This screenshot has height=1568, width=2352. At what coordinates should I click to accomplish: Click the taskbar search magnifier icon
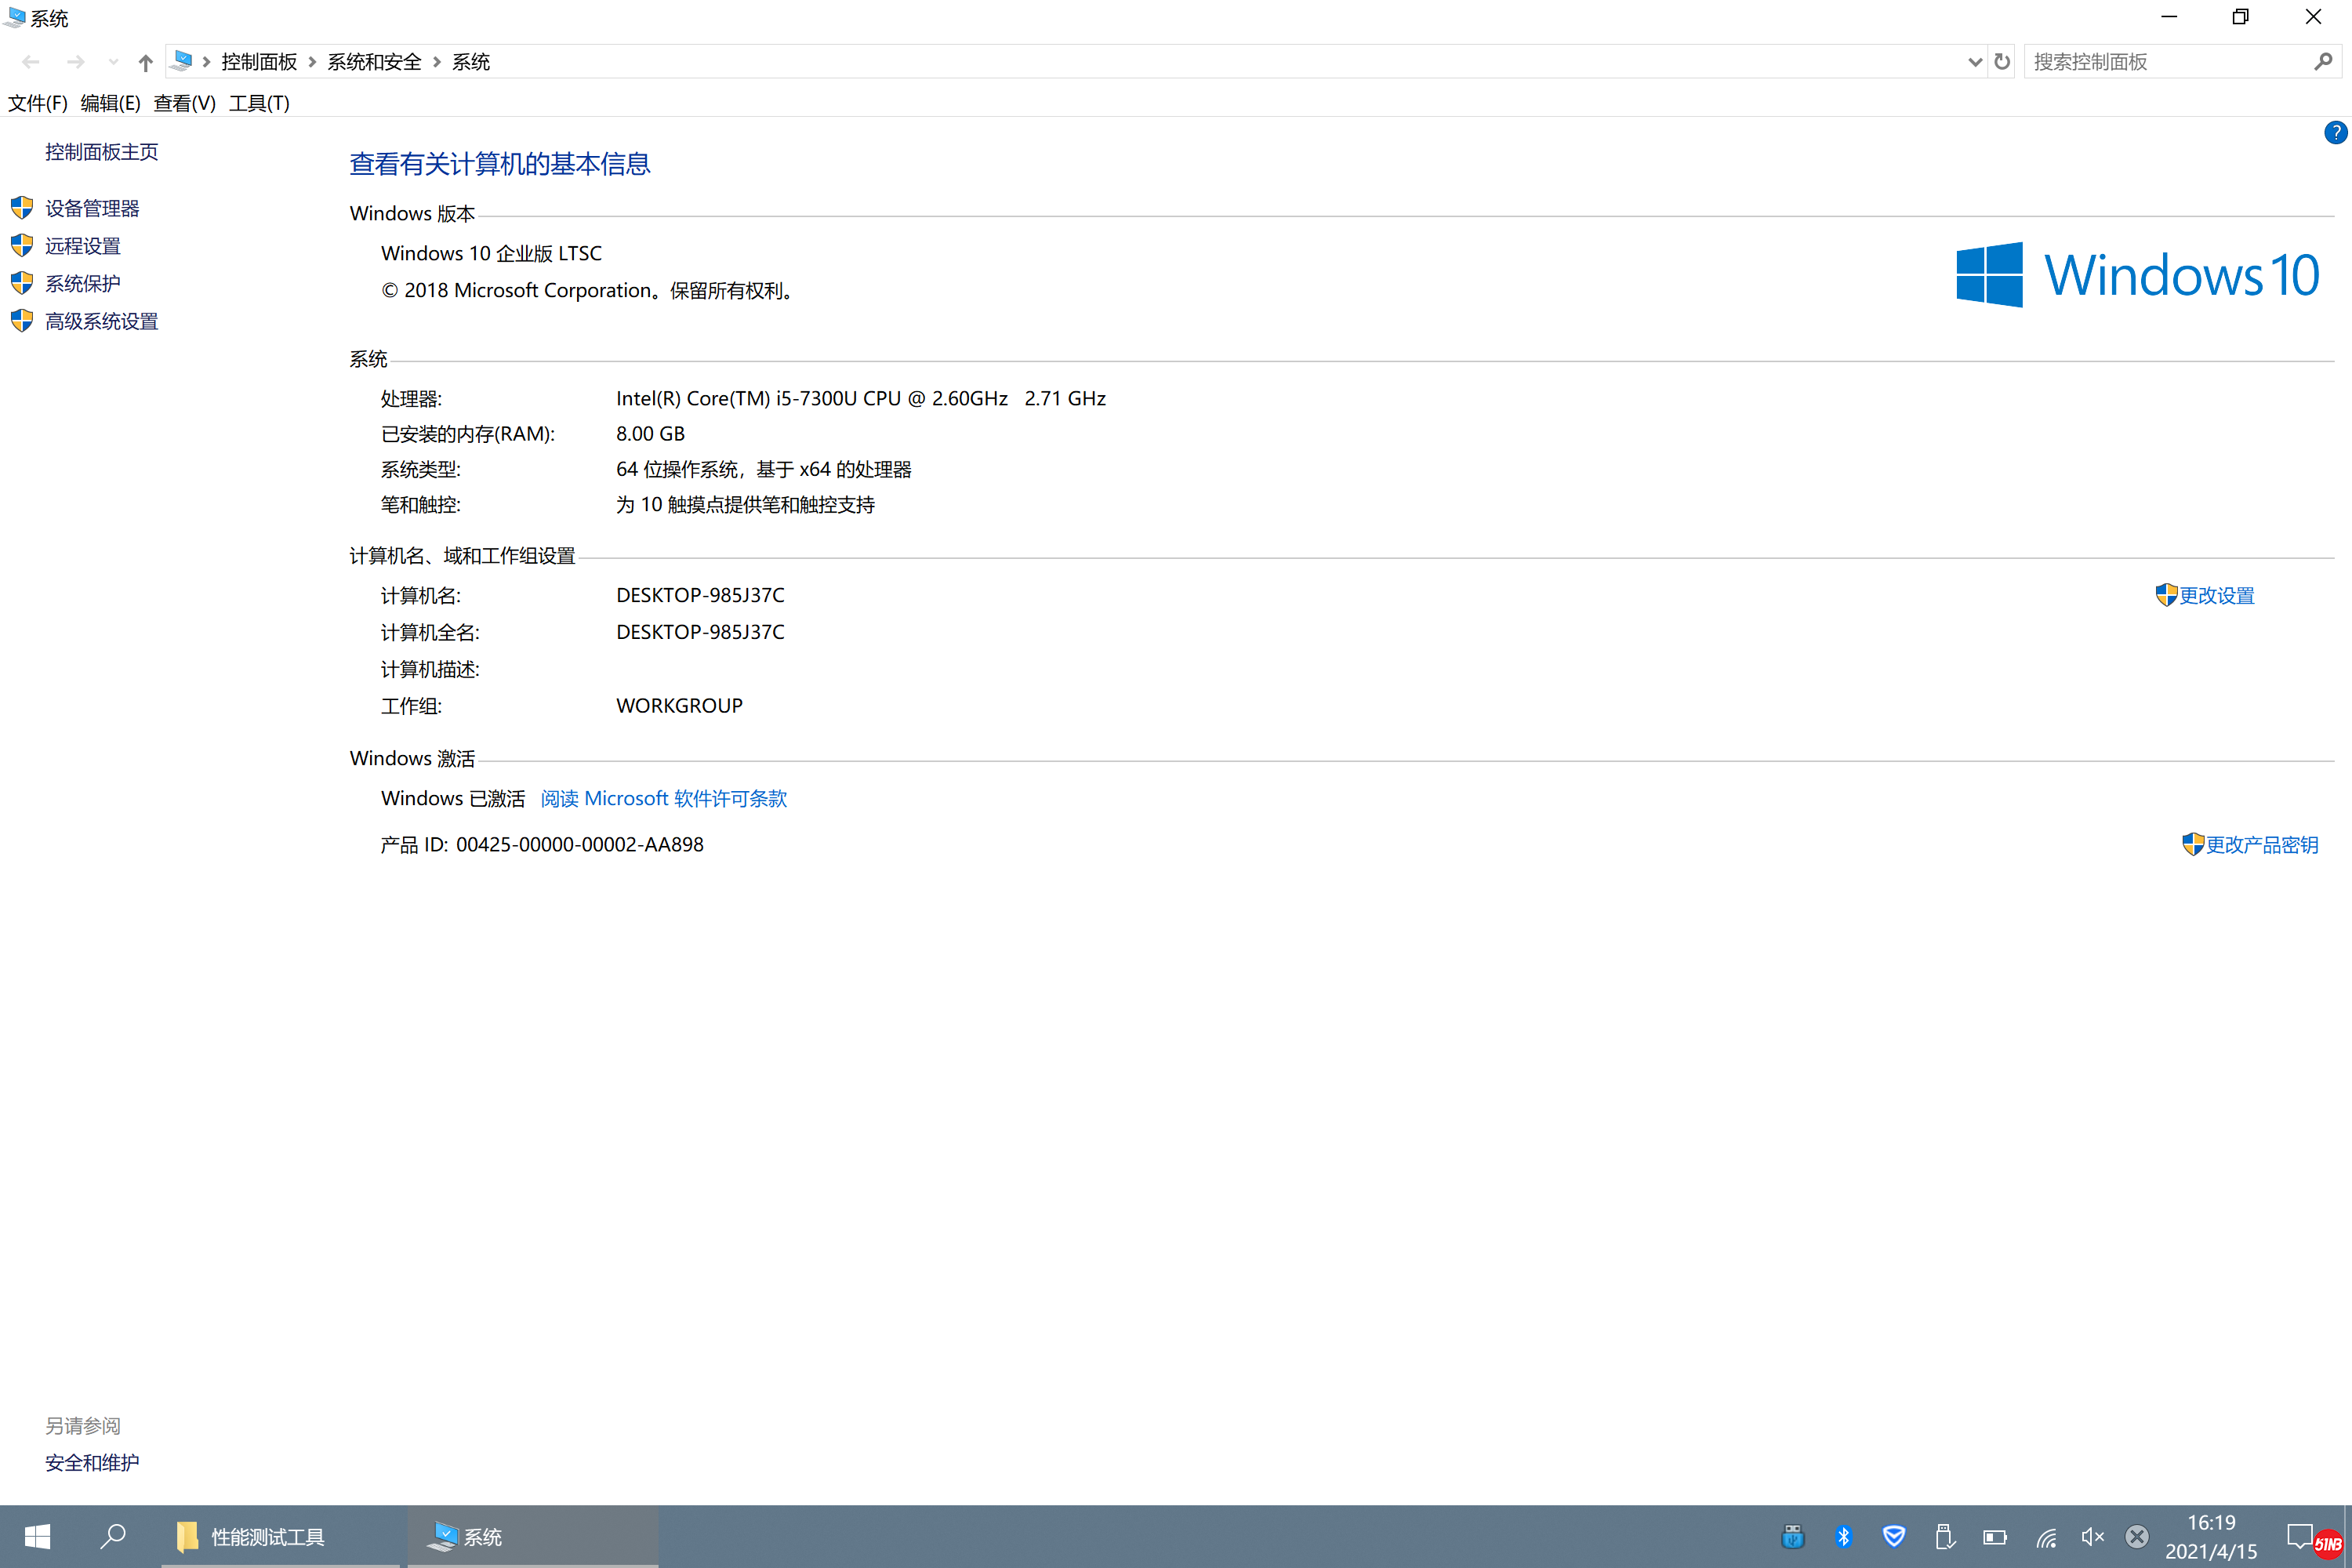pos(113,1537)
